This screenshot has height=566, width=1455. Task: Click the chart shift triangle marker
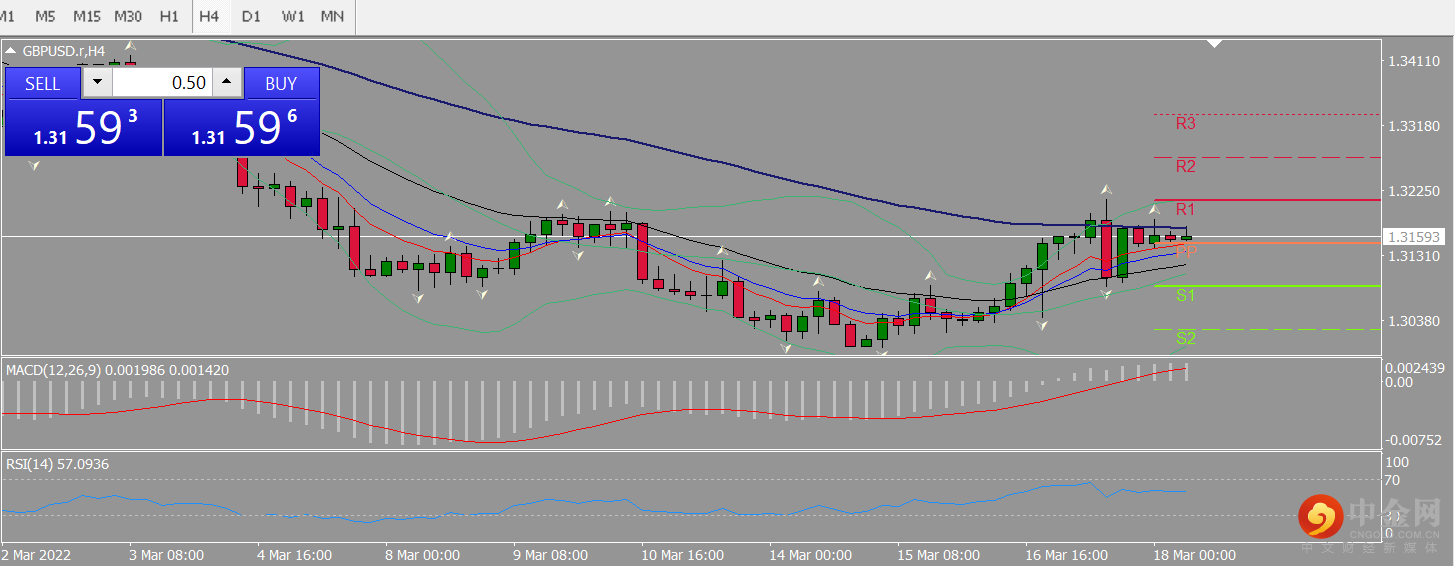point(1215,44)
